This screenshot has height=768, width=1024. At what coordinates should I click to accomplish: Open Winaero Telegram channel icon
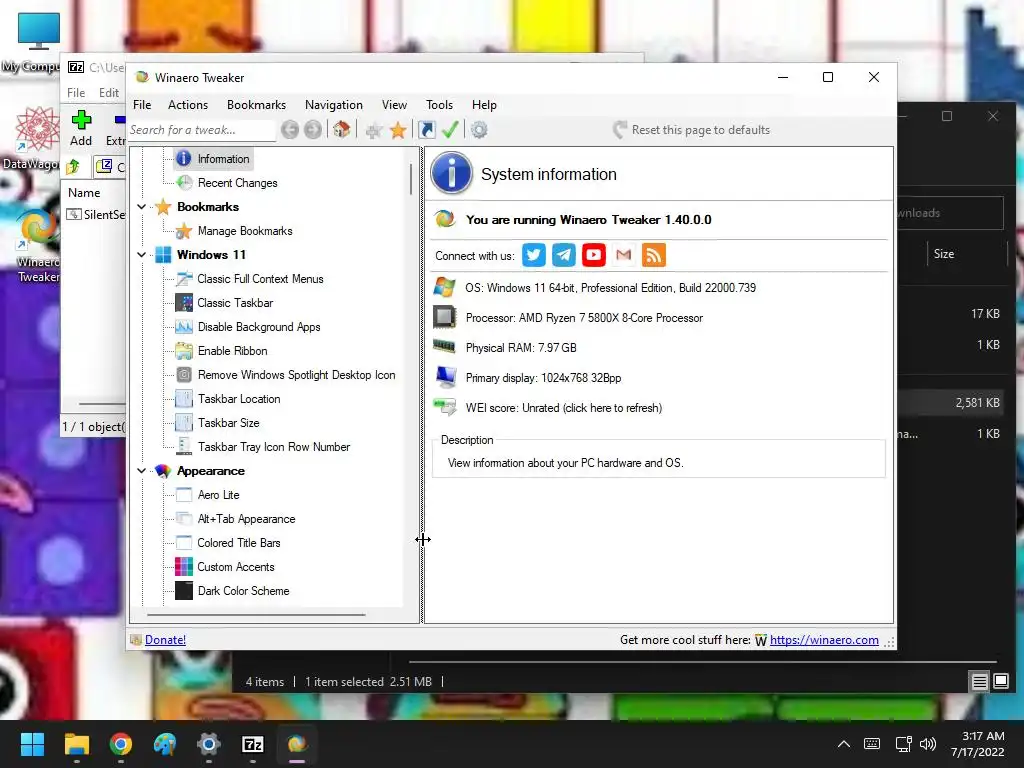(564, 255)
